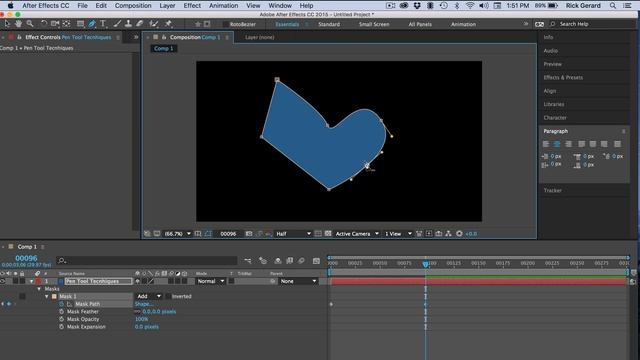Hide Pen Tool Techniques layer eye
Screen dimensions: 640x360
(2, 281)
